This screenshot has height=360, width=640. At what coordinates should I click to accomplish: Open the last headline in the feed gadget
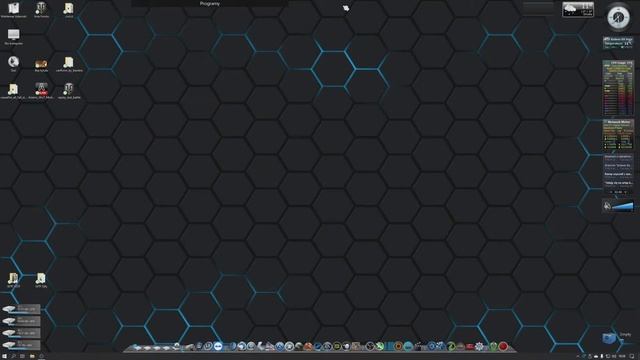tap(618, 183)
